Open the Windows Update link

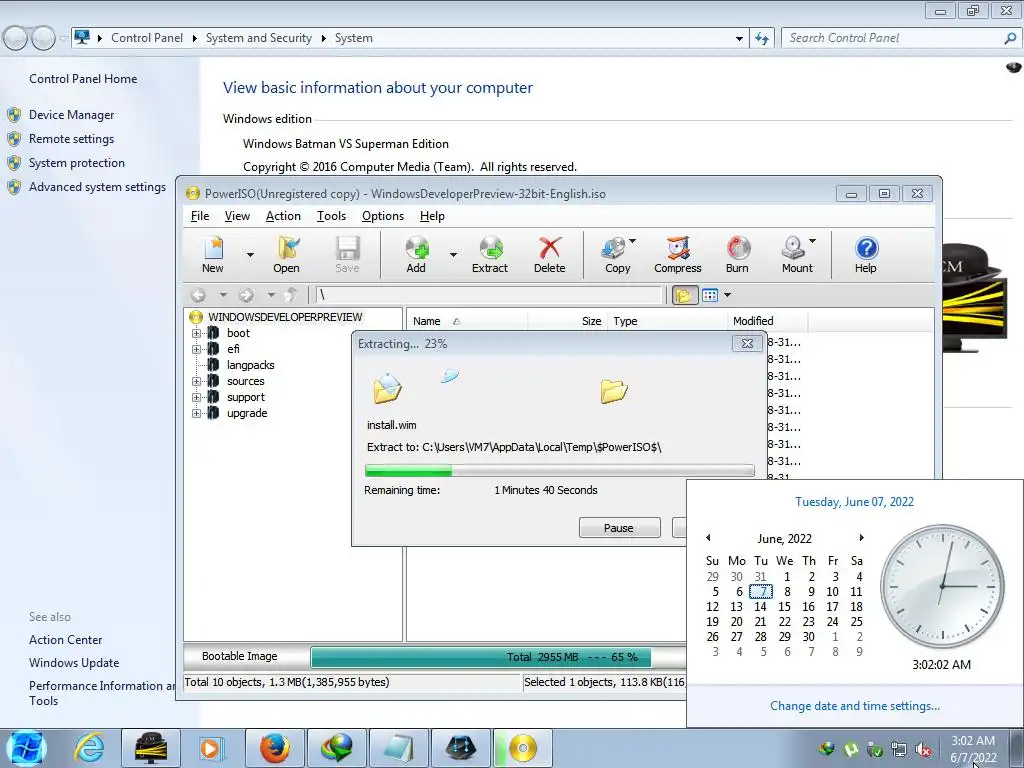point(74,663)
